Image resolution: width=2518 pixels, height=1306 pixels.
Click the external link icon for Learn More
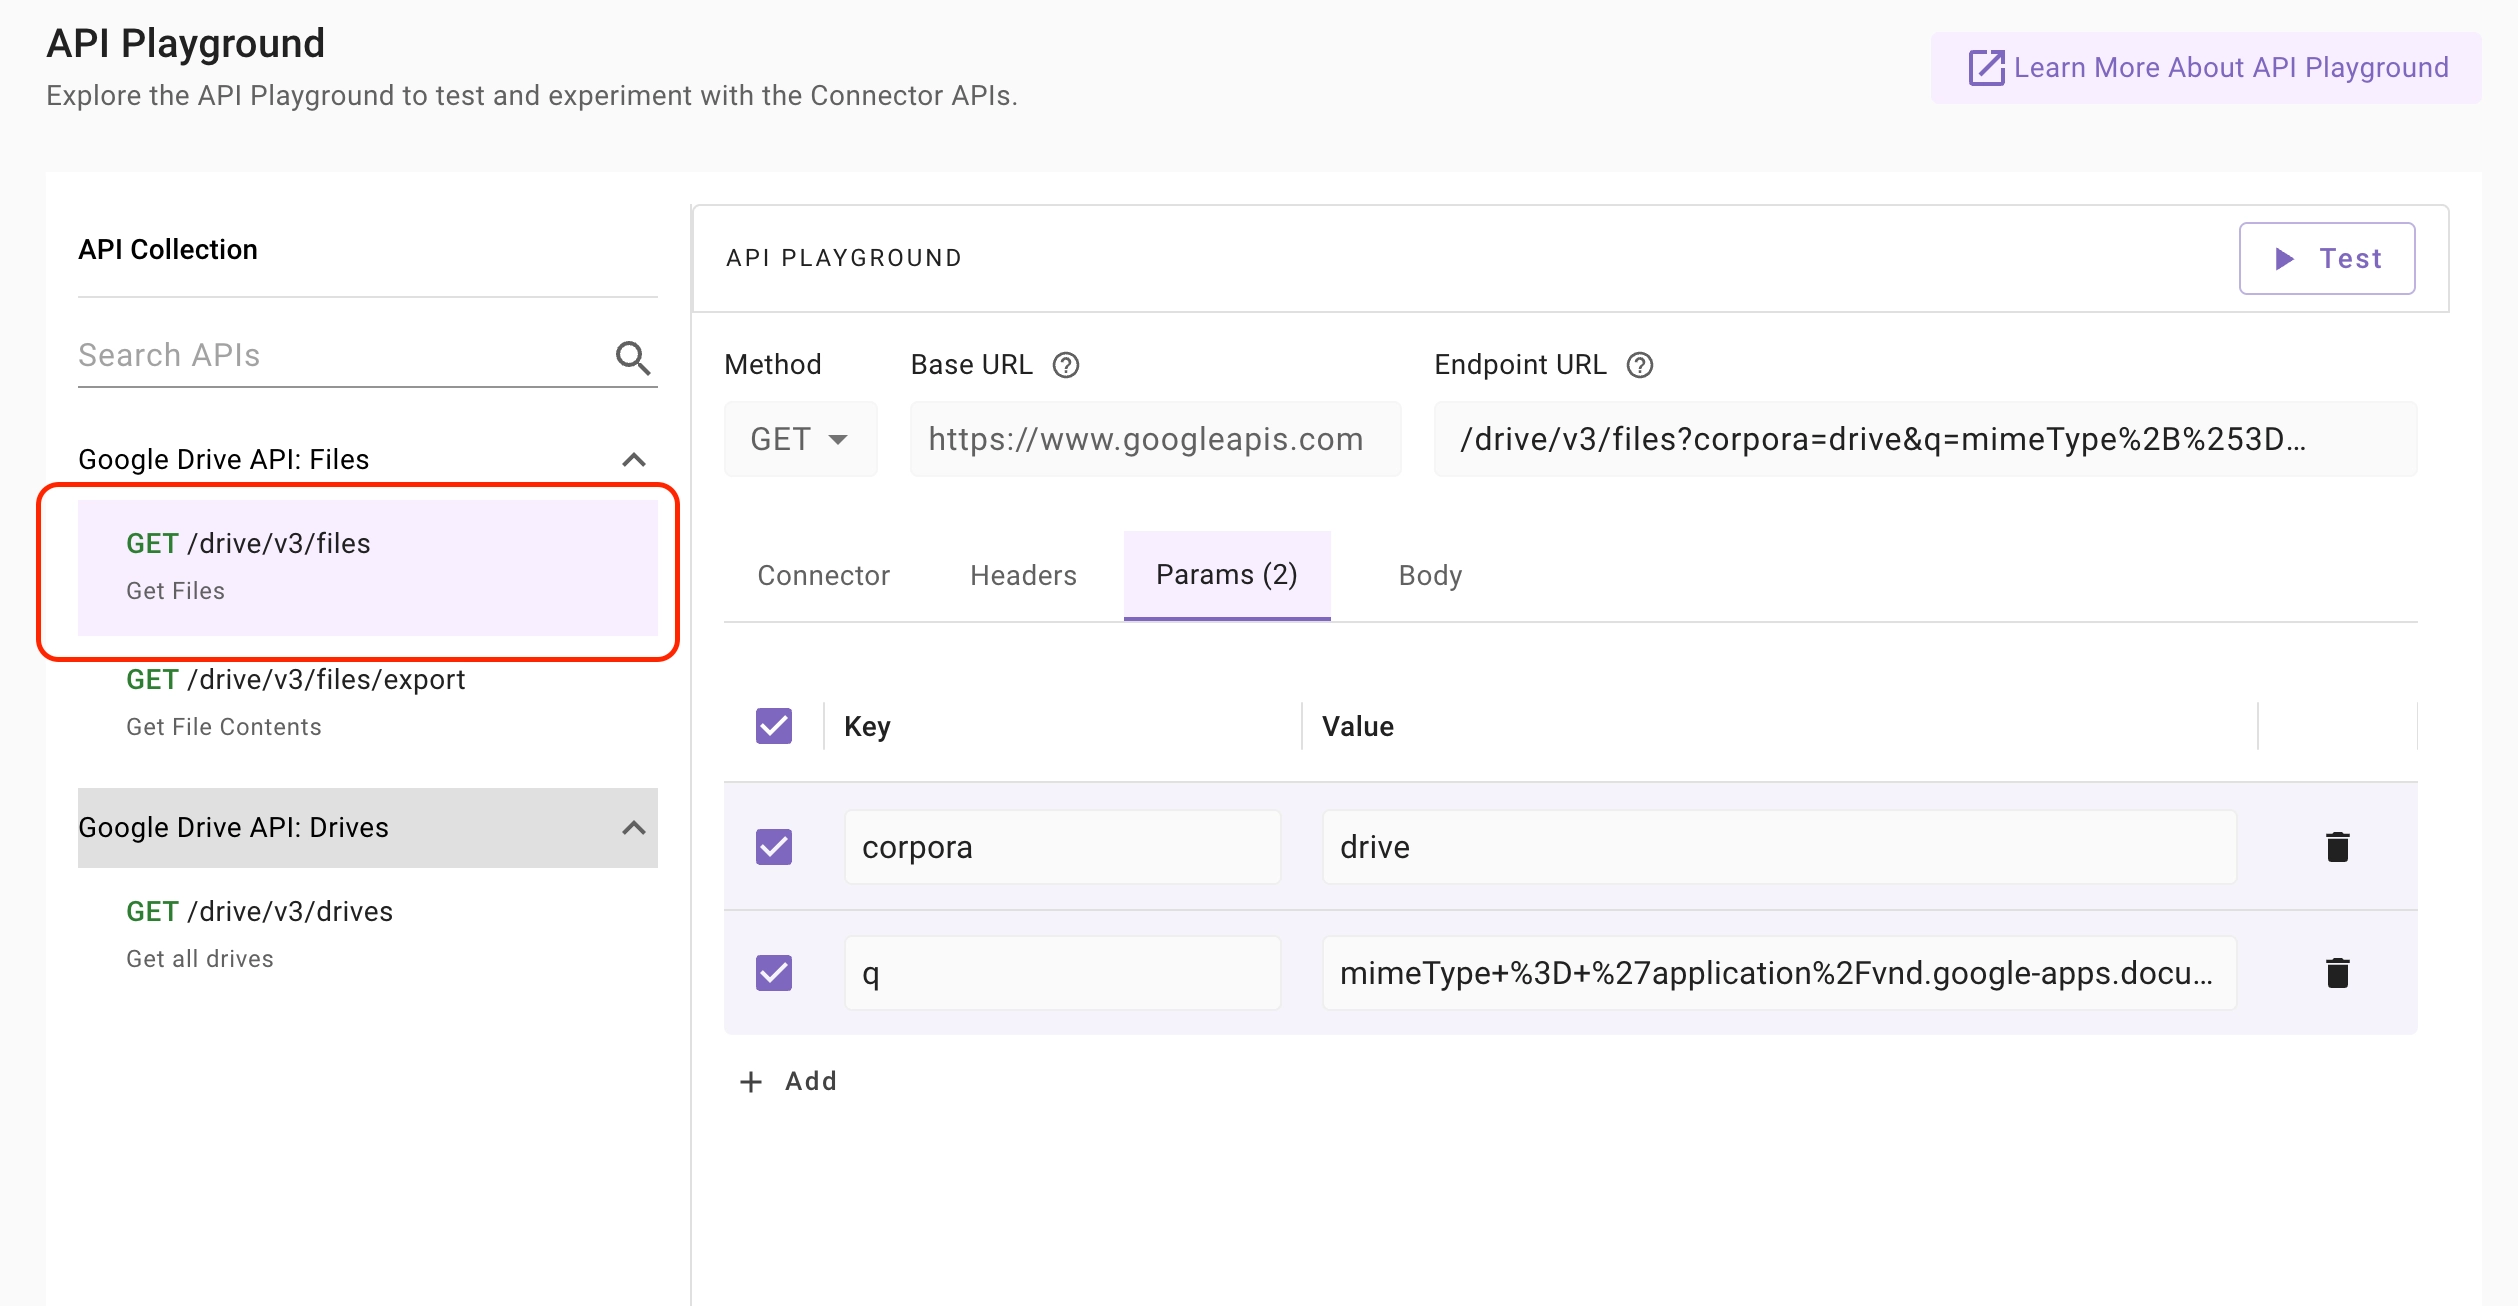pyautogui.click(x=1986, y=68)
